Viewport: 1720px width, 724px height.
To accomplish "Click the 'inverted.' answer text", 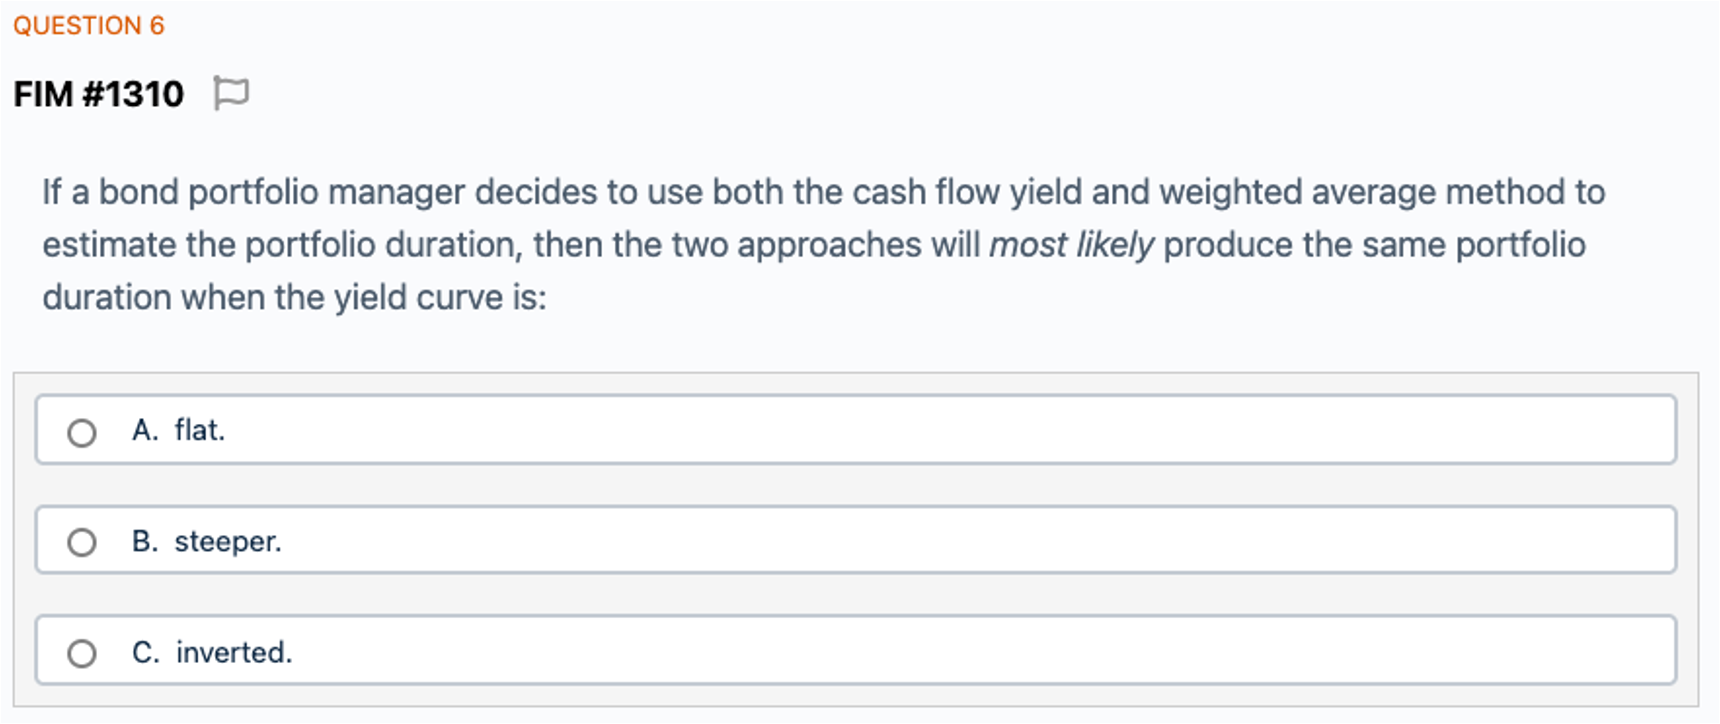I will coord(234,652).
